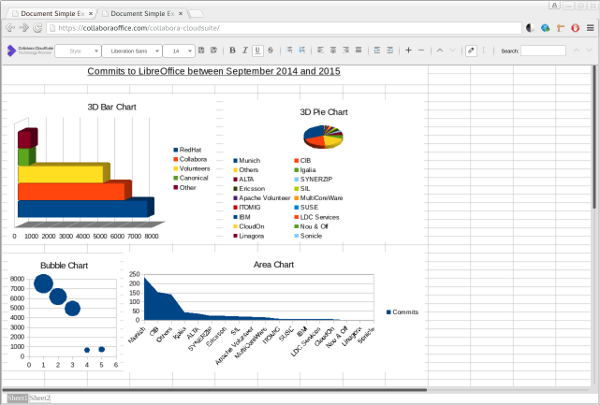The width and height of the screenshot is (600, 405).
Task: Click the orange signpost extension icon
Action: click(561, 28)
